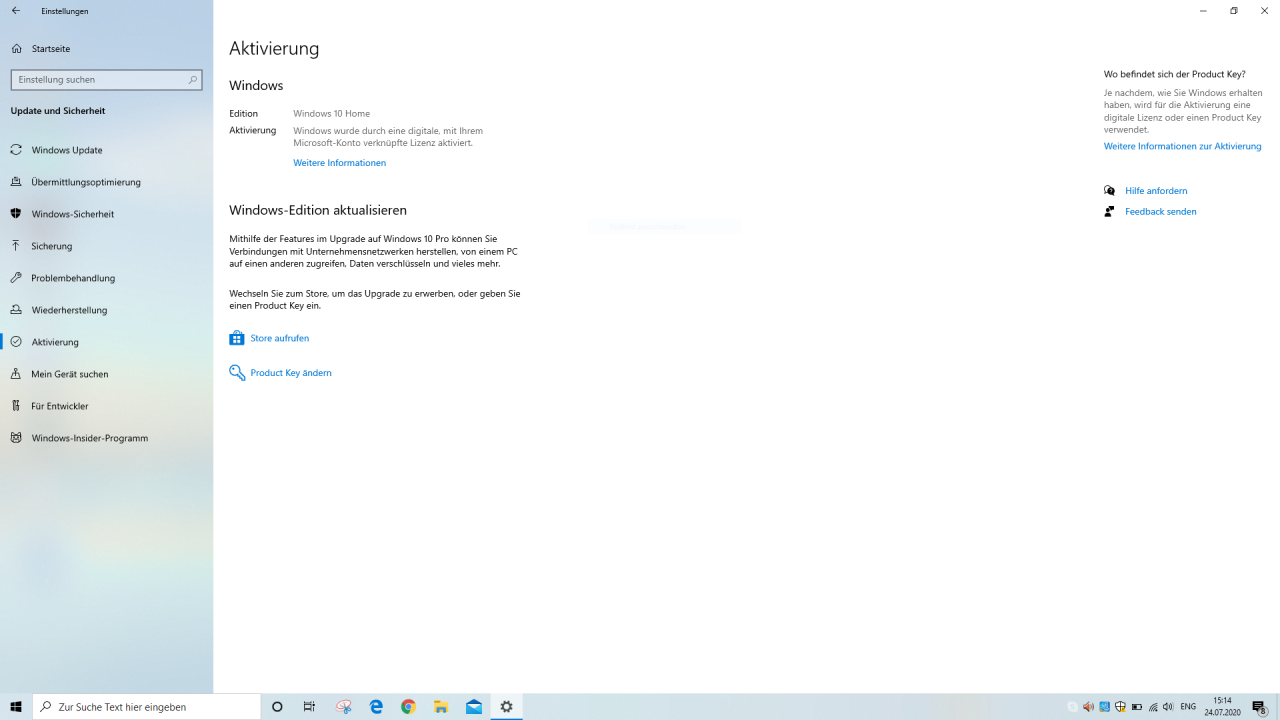The width and height of the screenshot is (1280, 720).
Task: Go back with the Einstellungen back arrow
Action: [16, 11]
